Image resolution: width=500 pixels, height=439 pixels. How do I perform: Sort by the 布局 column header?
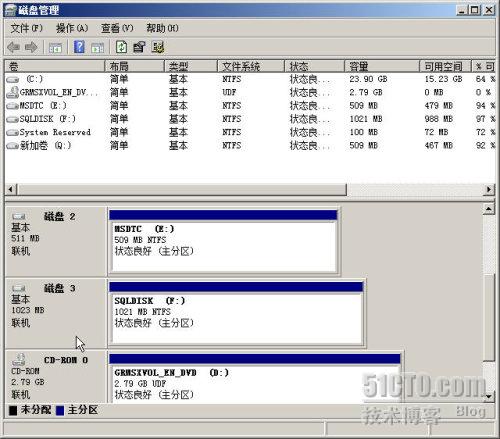tap(135, 66)
